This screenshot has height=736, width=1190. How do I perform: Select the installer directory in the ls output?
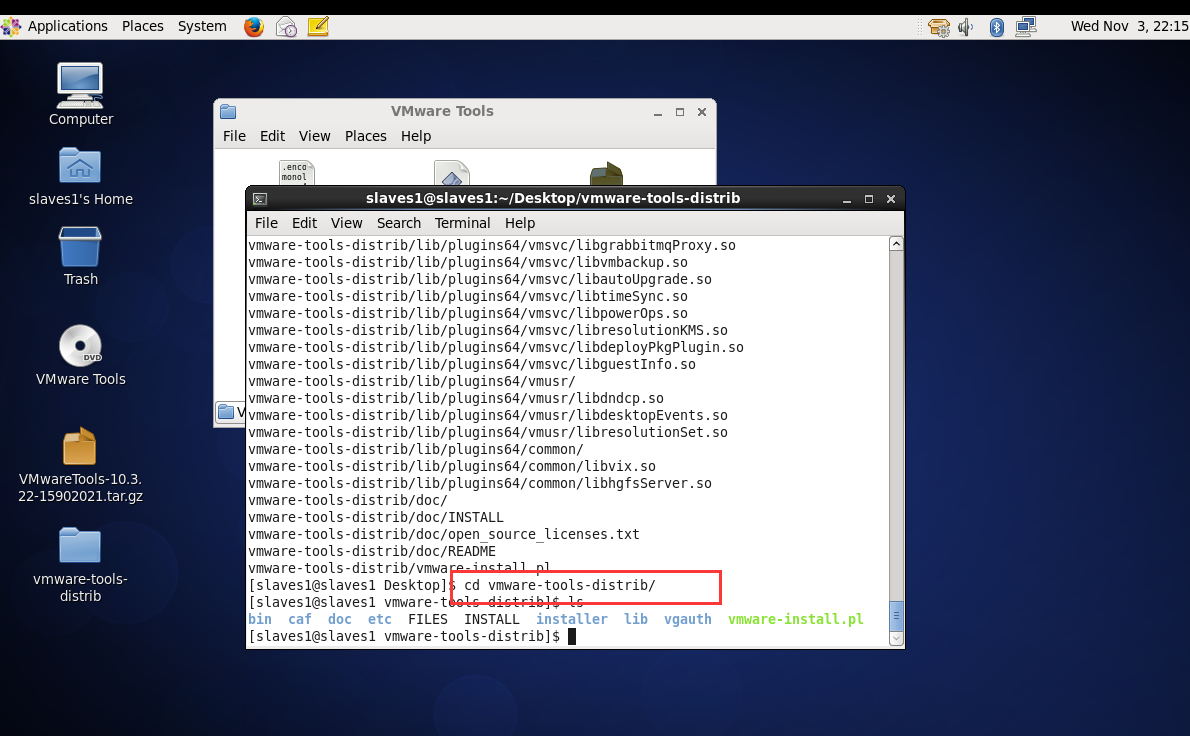pos(571,619)
